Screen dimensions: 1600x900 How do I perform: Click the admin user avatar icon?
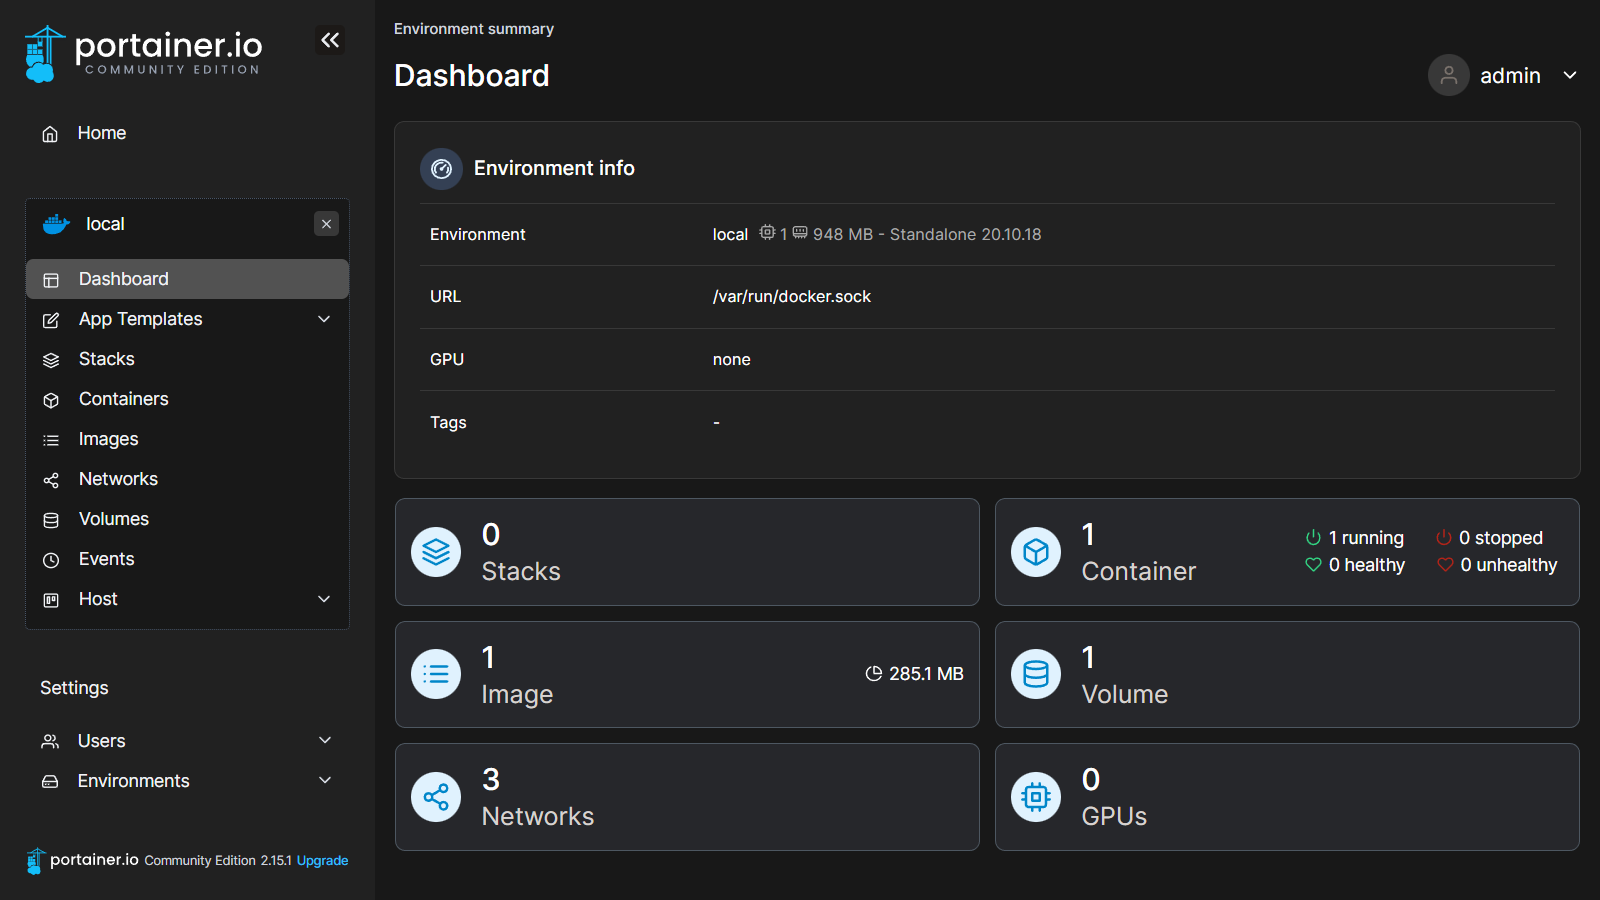coord(1448,75)
